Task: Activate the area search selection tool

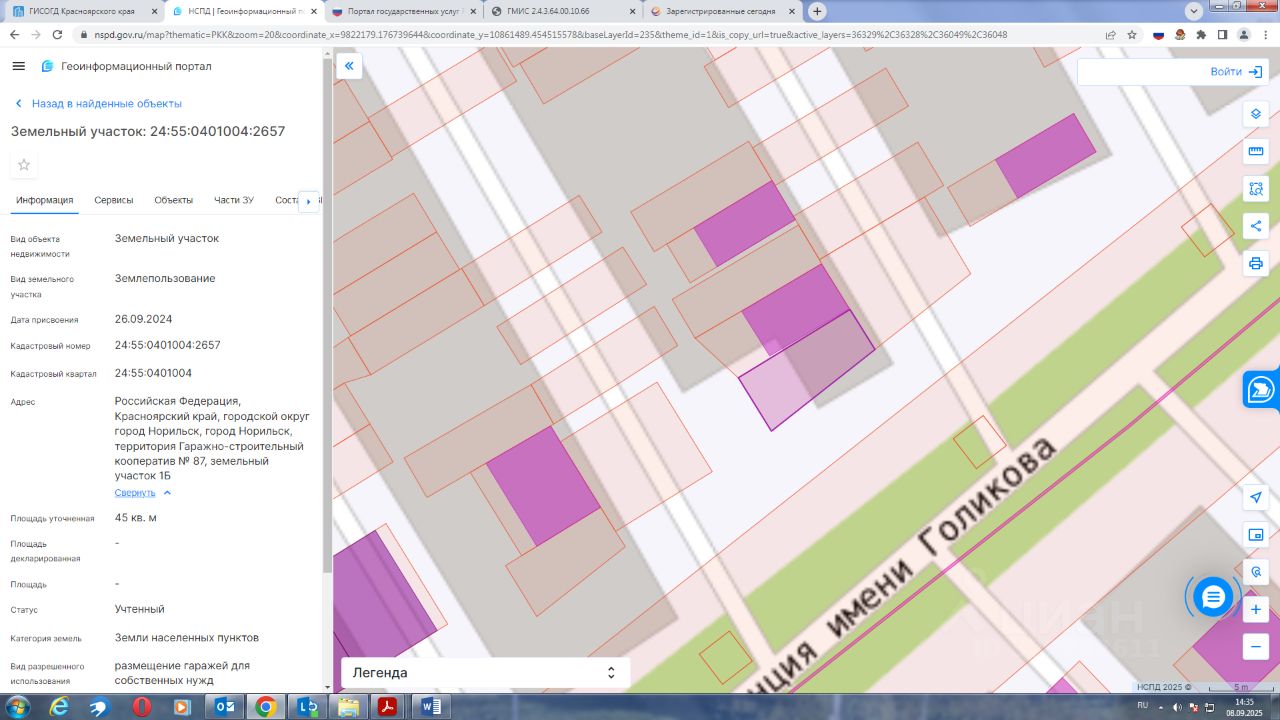Action: click(x=1256, y=188)
